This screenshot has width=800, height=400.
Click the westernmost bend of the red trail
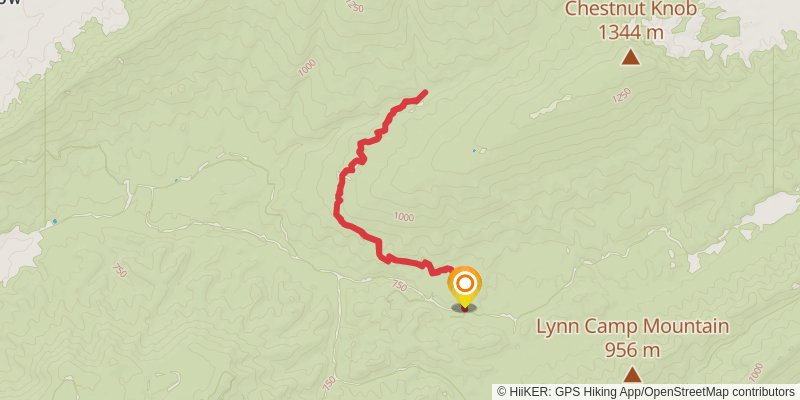point(337,213)
